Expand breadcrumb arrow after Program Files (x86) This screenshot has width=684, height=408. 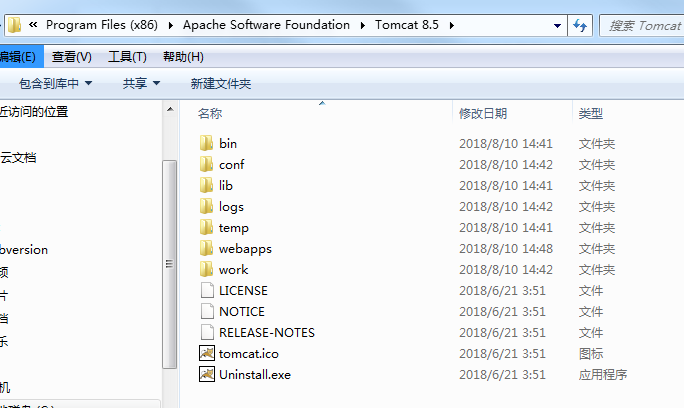coord(171,25)
